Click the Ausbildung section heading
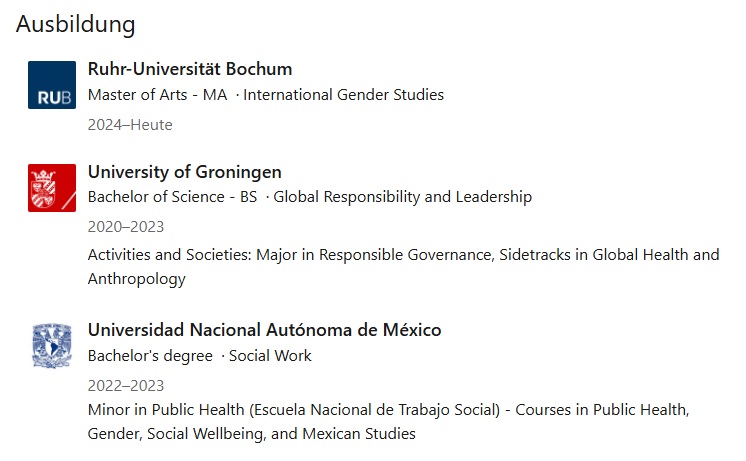The image size is (746, 461). [76, 24]
